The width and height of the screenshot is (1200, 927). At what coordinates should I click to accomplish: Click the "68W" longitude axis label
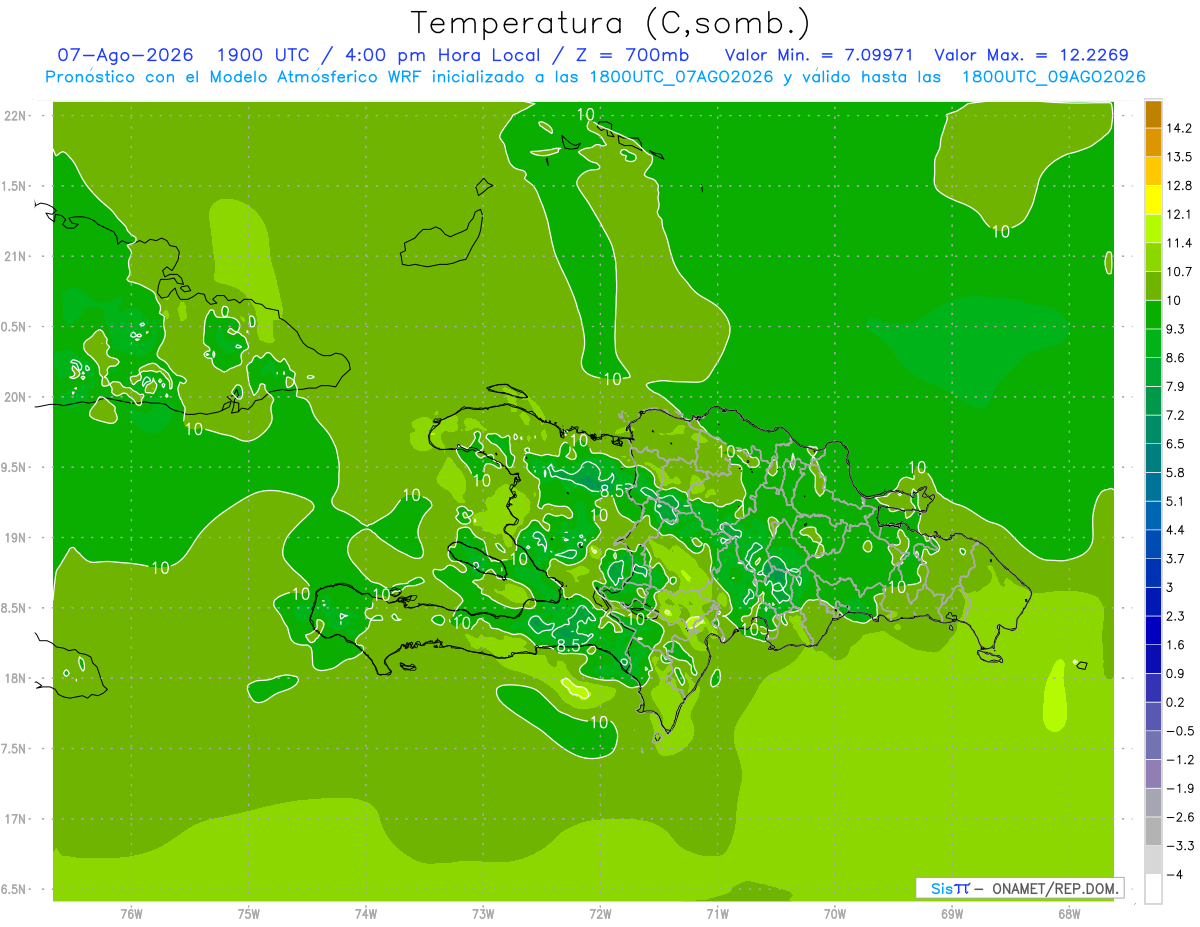coord(1068,914)
